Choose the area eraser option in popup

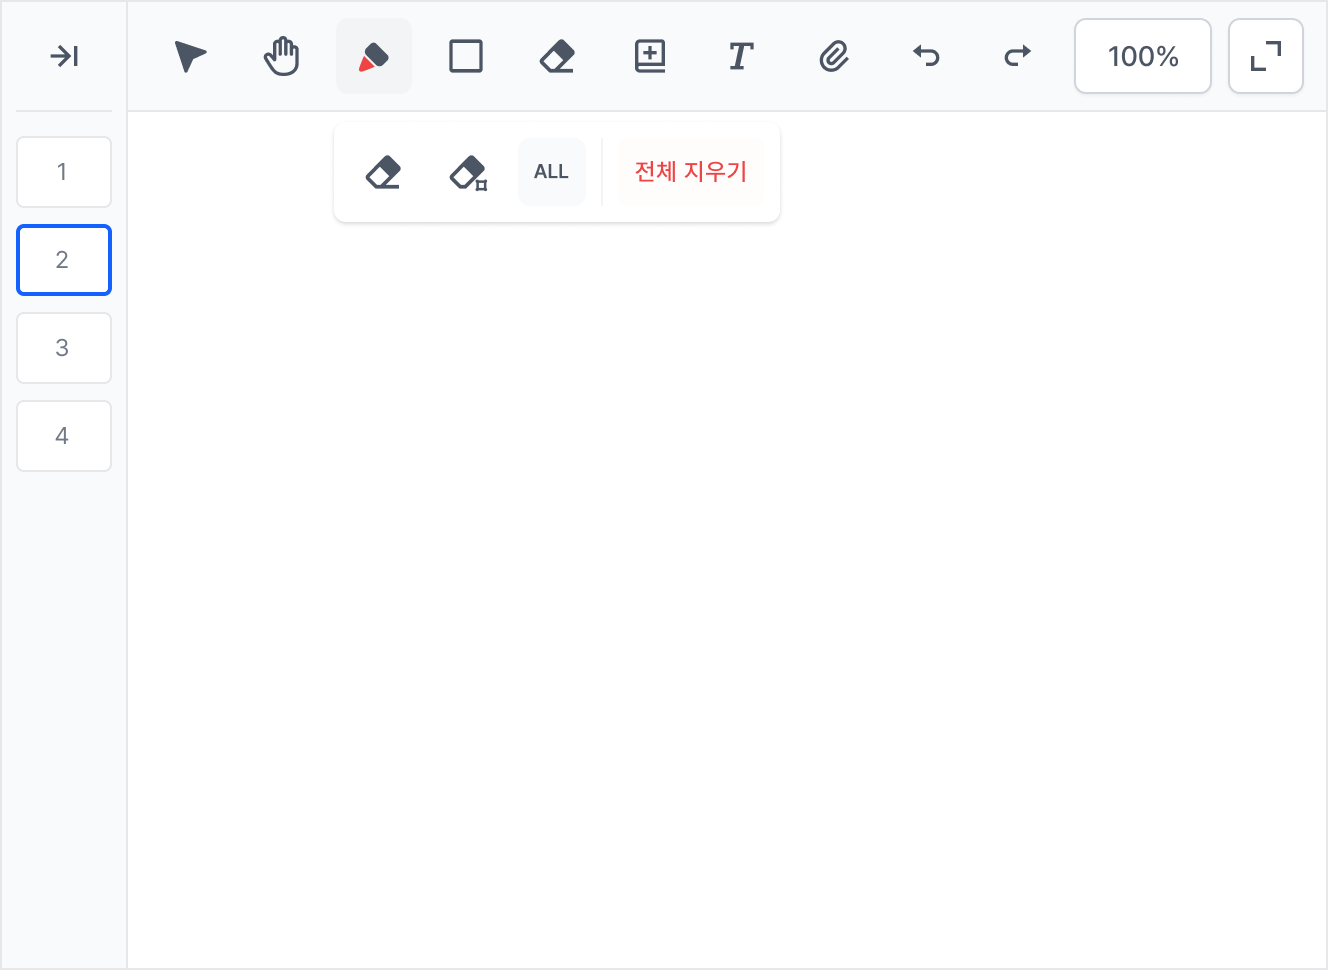point(468,172)
